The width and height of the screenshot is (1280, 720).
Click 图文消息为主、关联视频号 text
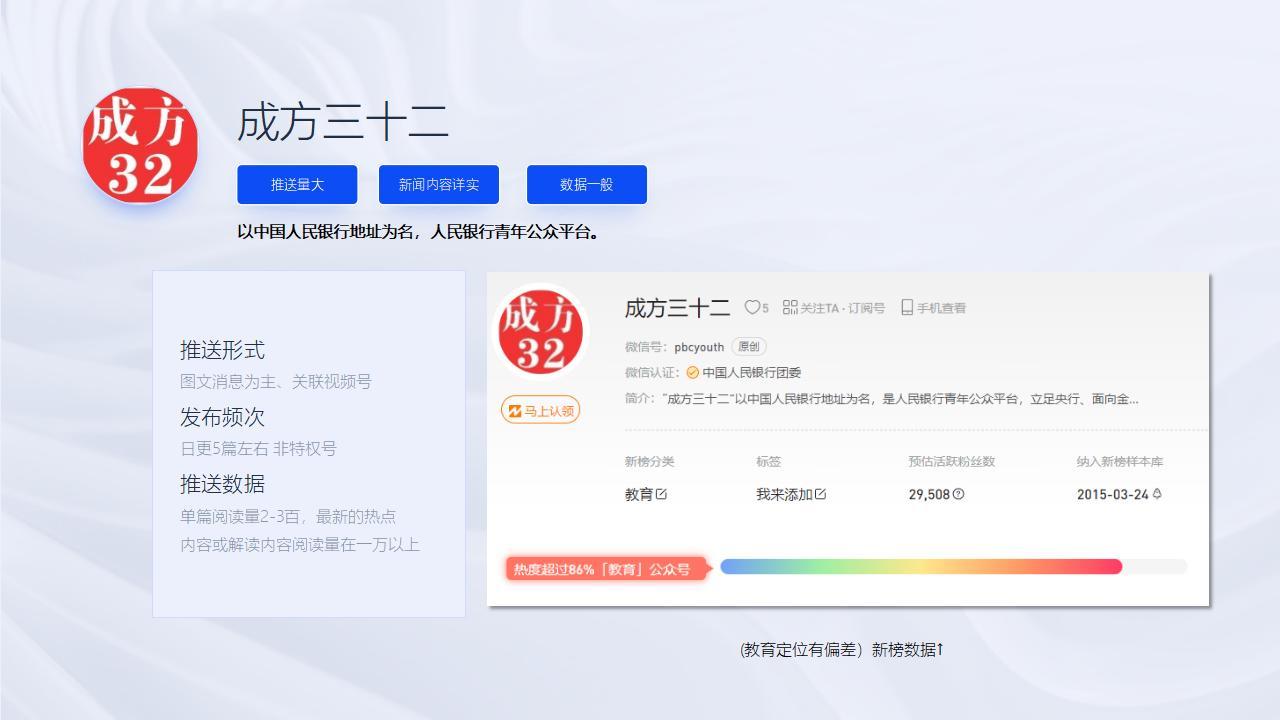click(x=276, y=381)
